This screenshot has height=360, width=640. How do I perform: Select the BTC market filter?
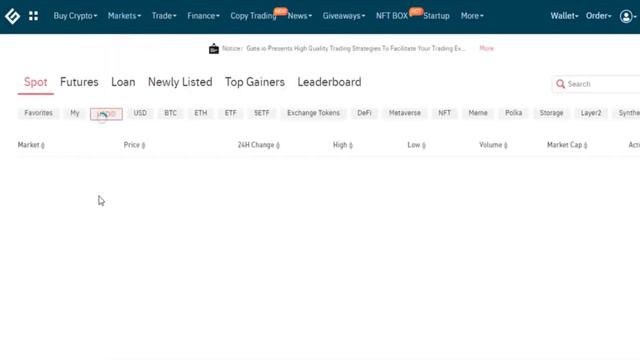[171, 113]
